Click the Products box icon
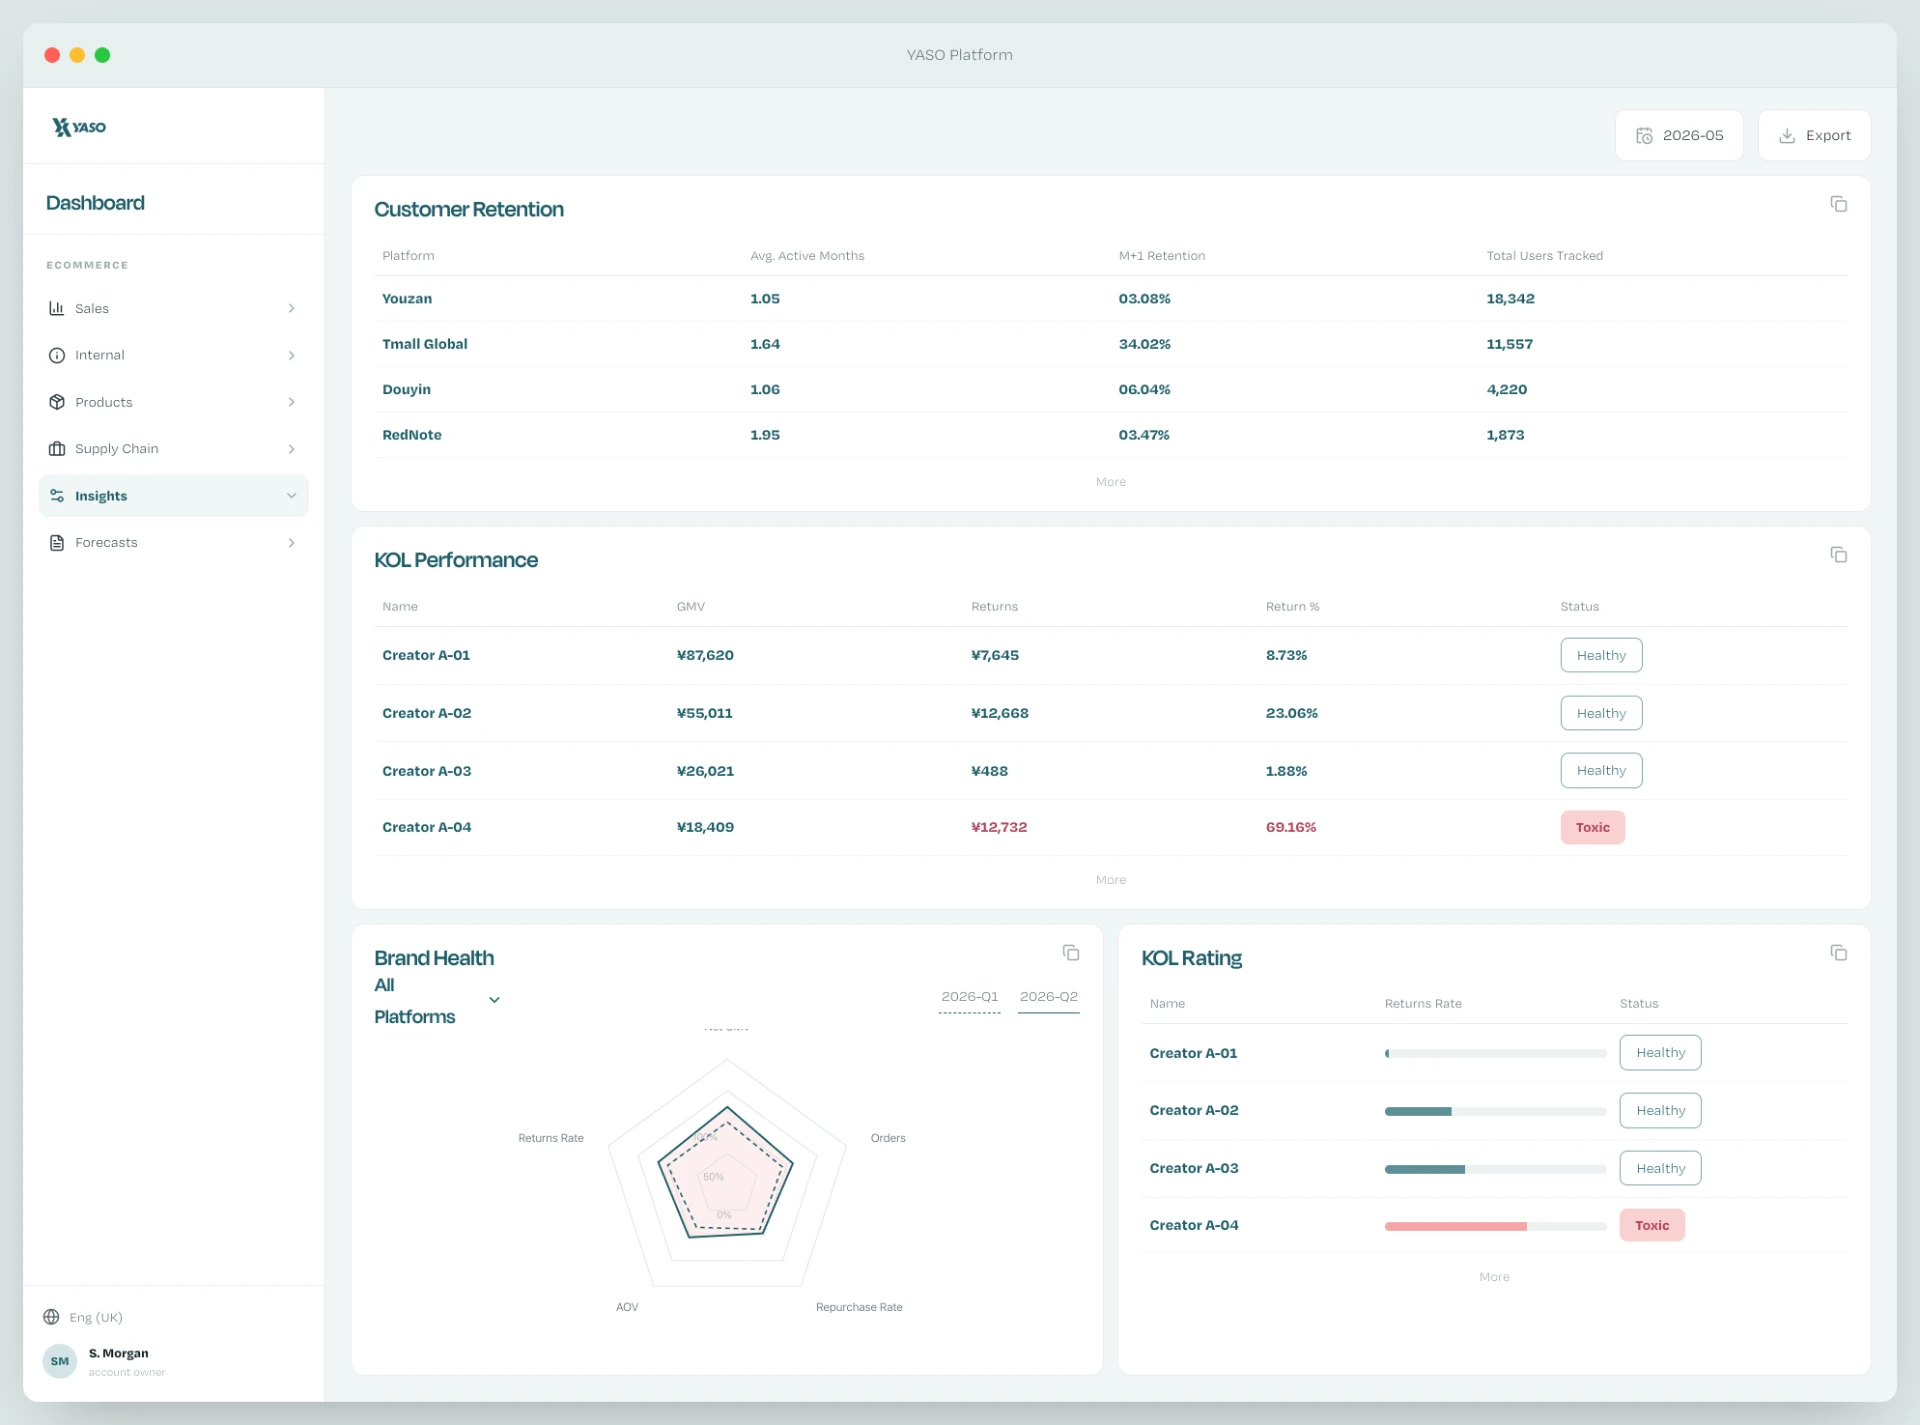Image resolution: width=1920 pixels, height=1425 pixels. click(x=57, y=402)
